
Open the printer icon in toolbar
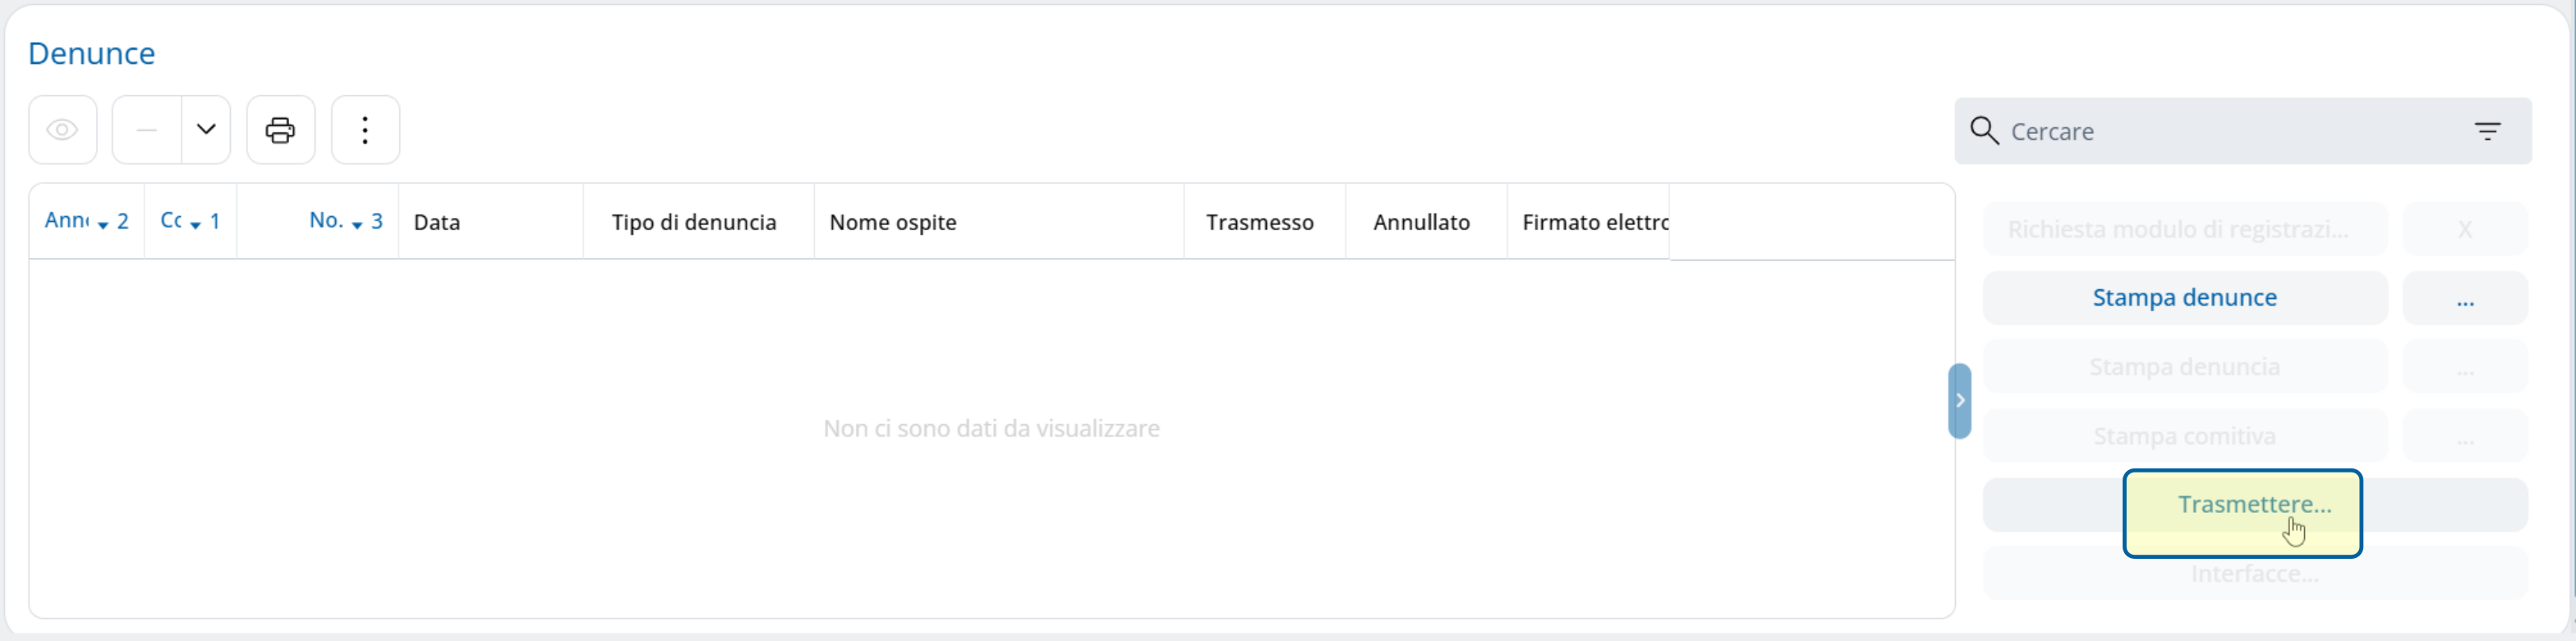[x=280, y=130]
